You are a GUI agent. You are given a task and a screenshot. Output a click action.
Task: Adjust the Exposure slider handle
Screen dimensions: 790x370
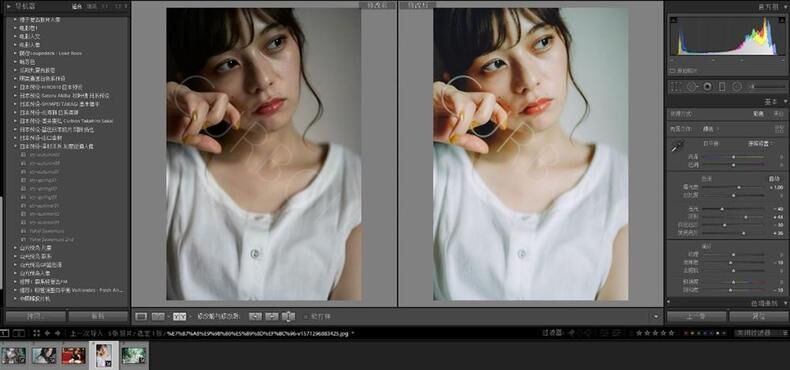[739, 187]
